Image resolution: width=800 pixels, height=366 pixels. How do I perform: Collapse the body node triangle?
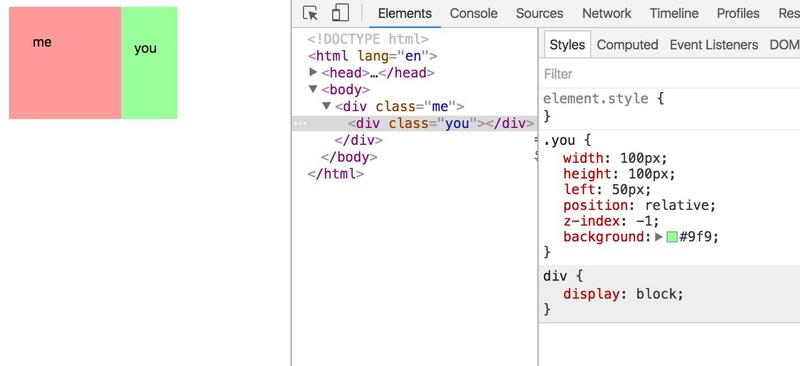313,89
